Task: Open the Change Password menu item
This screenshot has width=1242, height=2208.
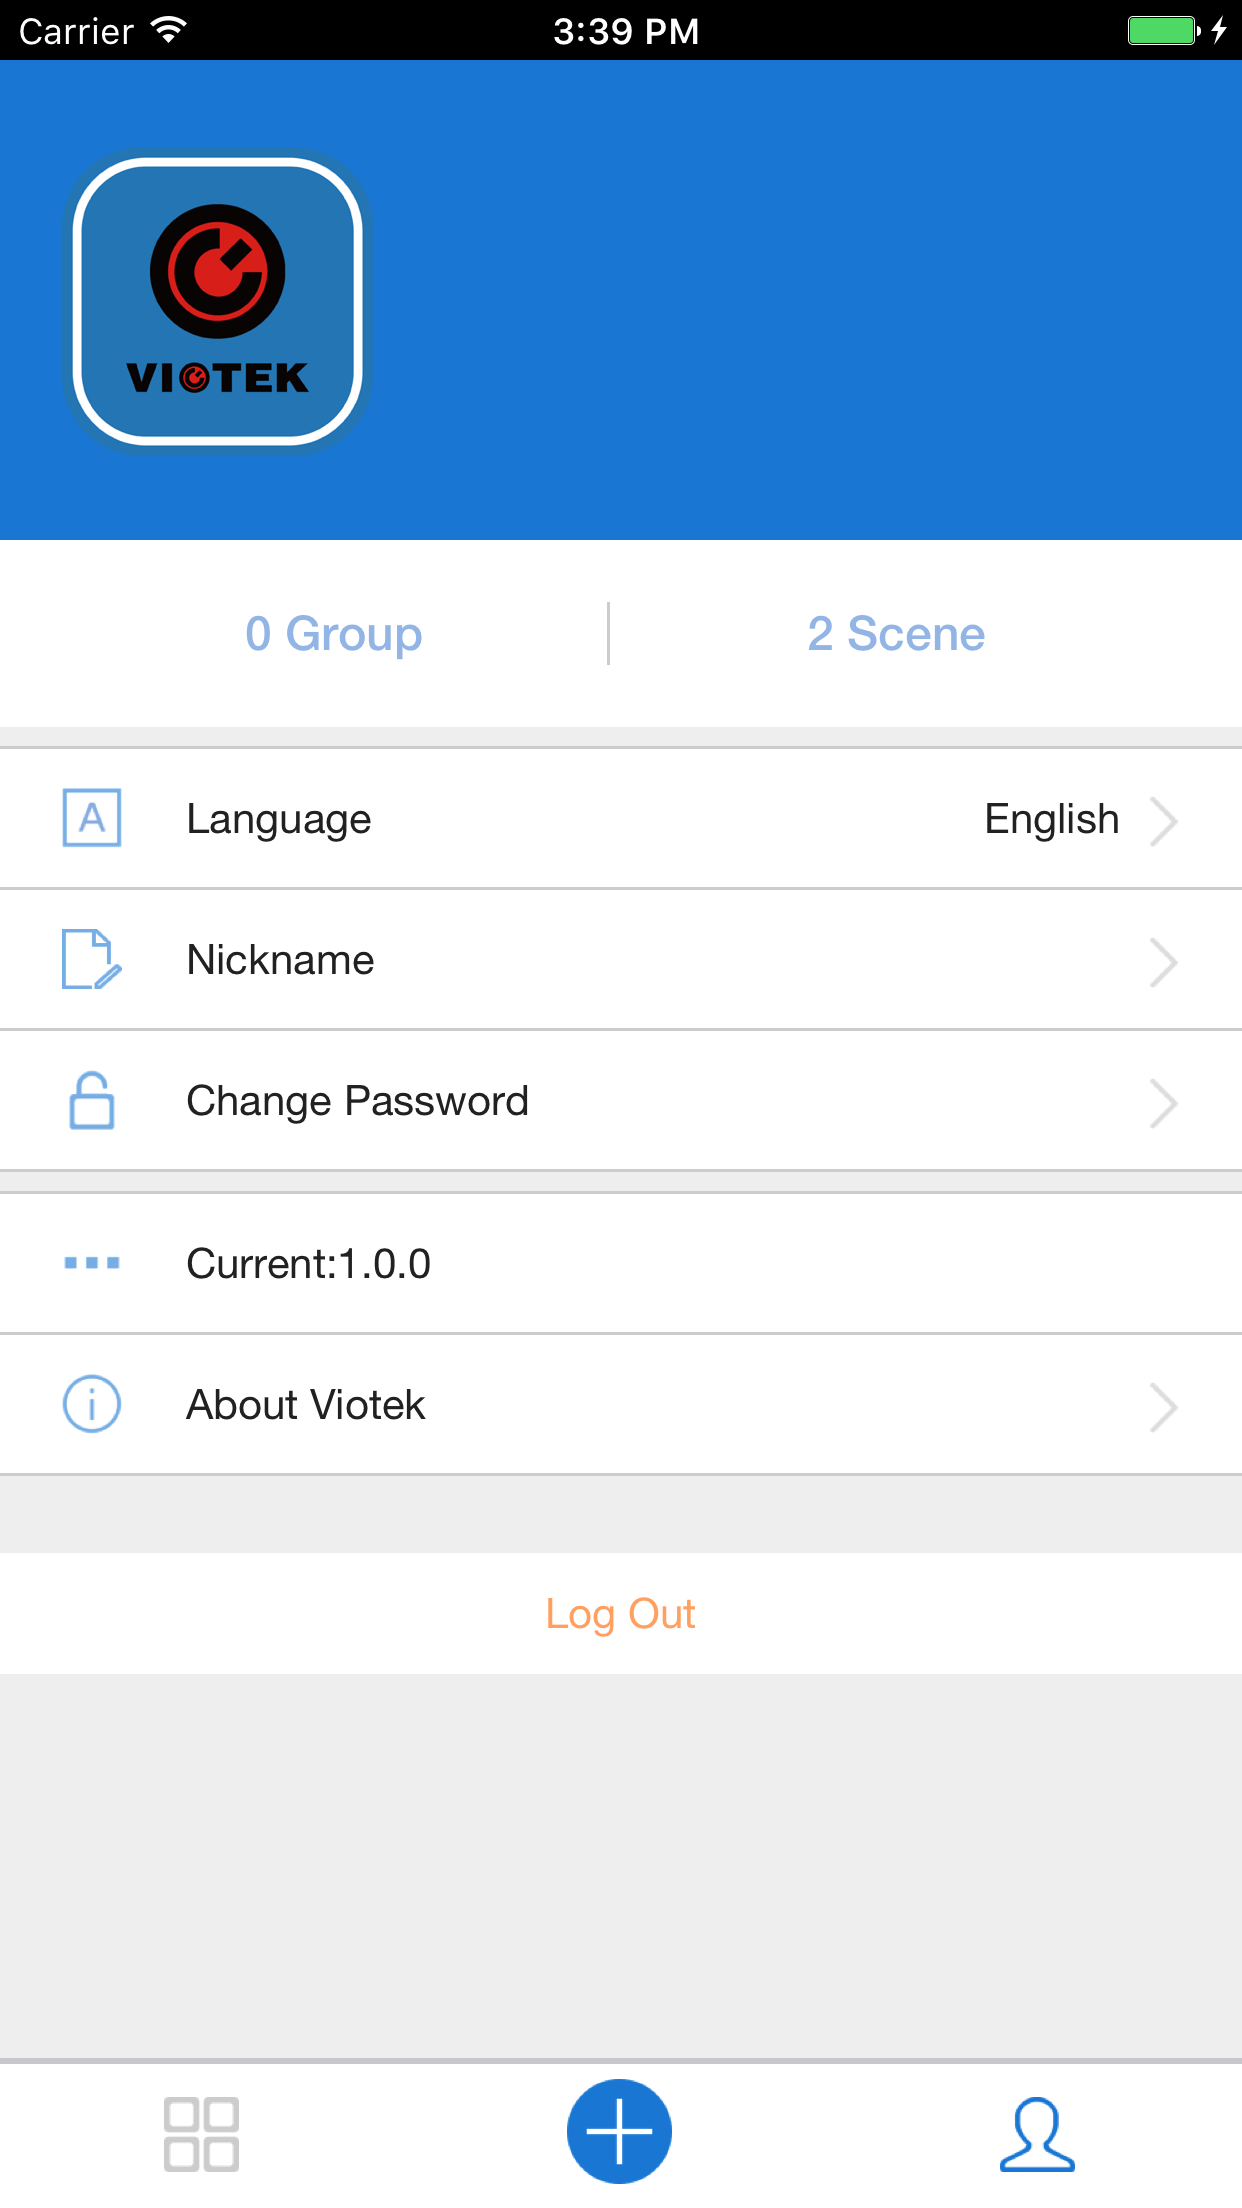Action: pyautogui.click(x=357, y=1101)
